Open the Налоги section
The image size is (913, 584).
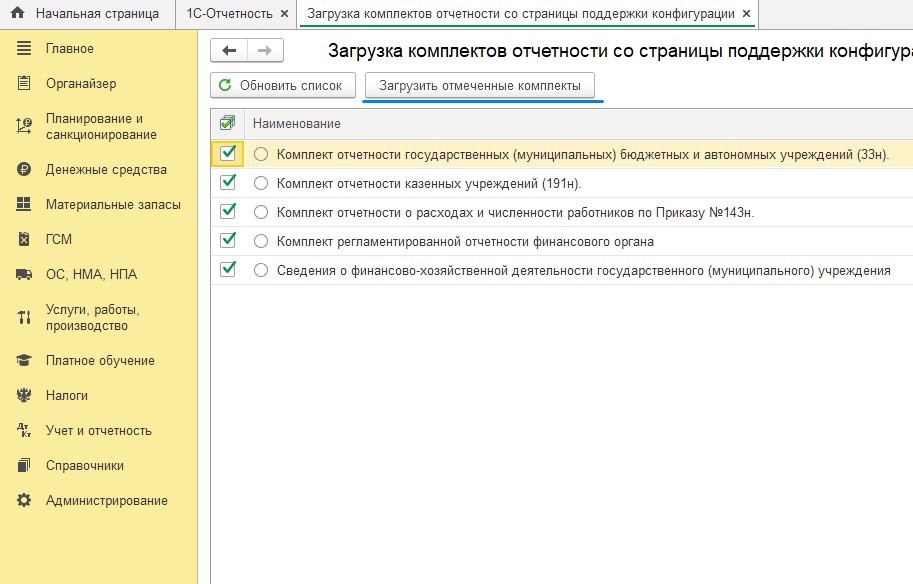click(x=67, y=395)
